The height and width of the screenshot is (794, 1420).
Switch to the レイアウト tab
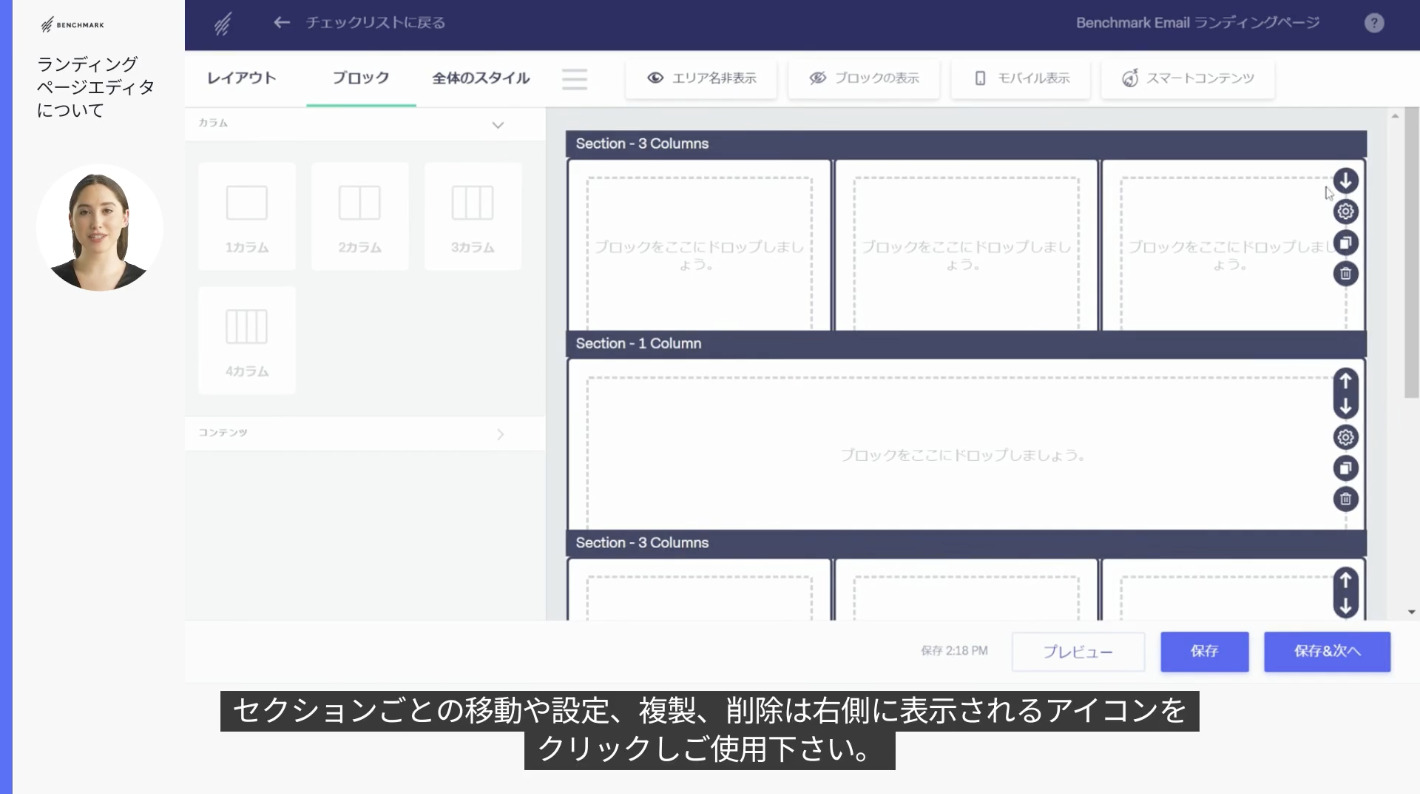click(x=241, y=78)
